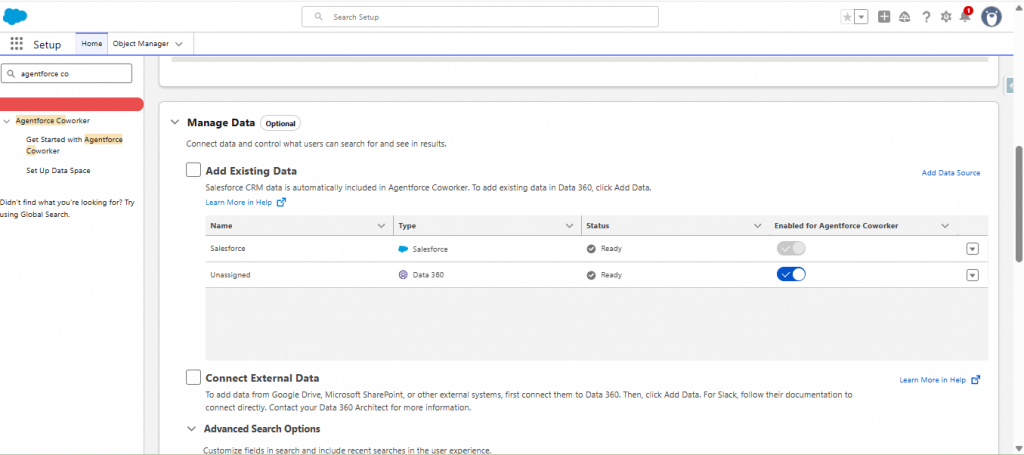This screenshot has width=1024, height=455.
Task: Click the Optional badge beside Manage Data
Action: coord(280,123)
